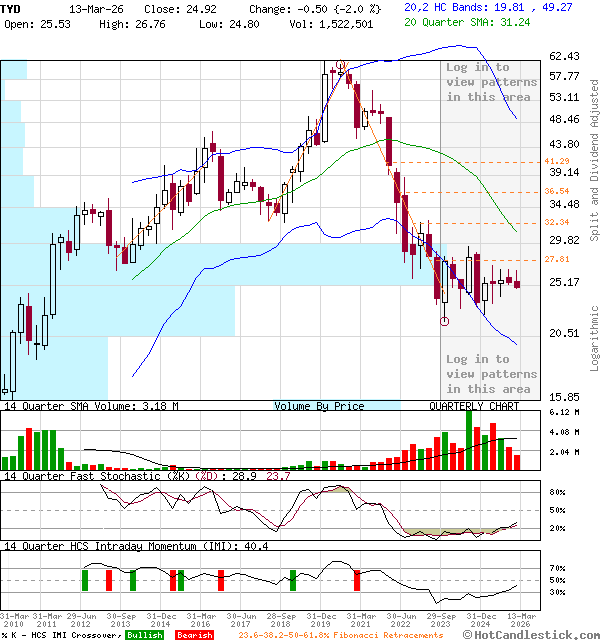Click the upper 'Log in to view patterns' text
Viewport: 600px width, 640px height.
[491, 82]
